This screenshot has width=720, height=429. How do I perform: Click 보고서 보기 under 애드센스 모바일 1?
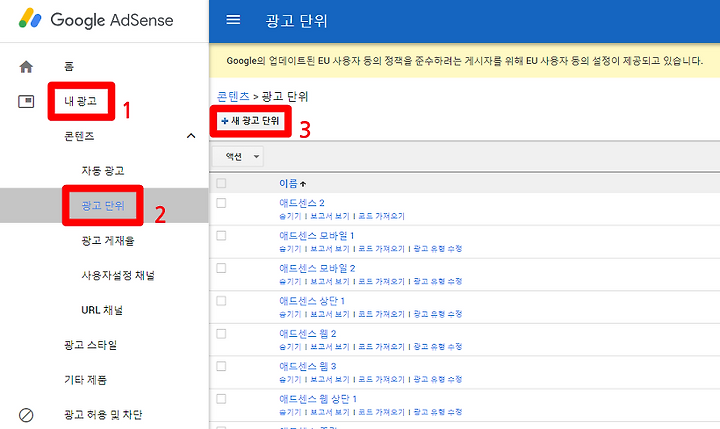click(330, 248)
